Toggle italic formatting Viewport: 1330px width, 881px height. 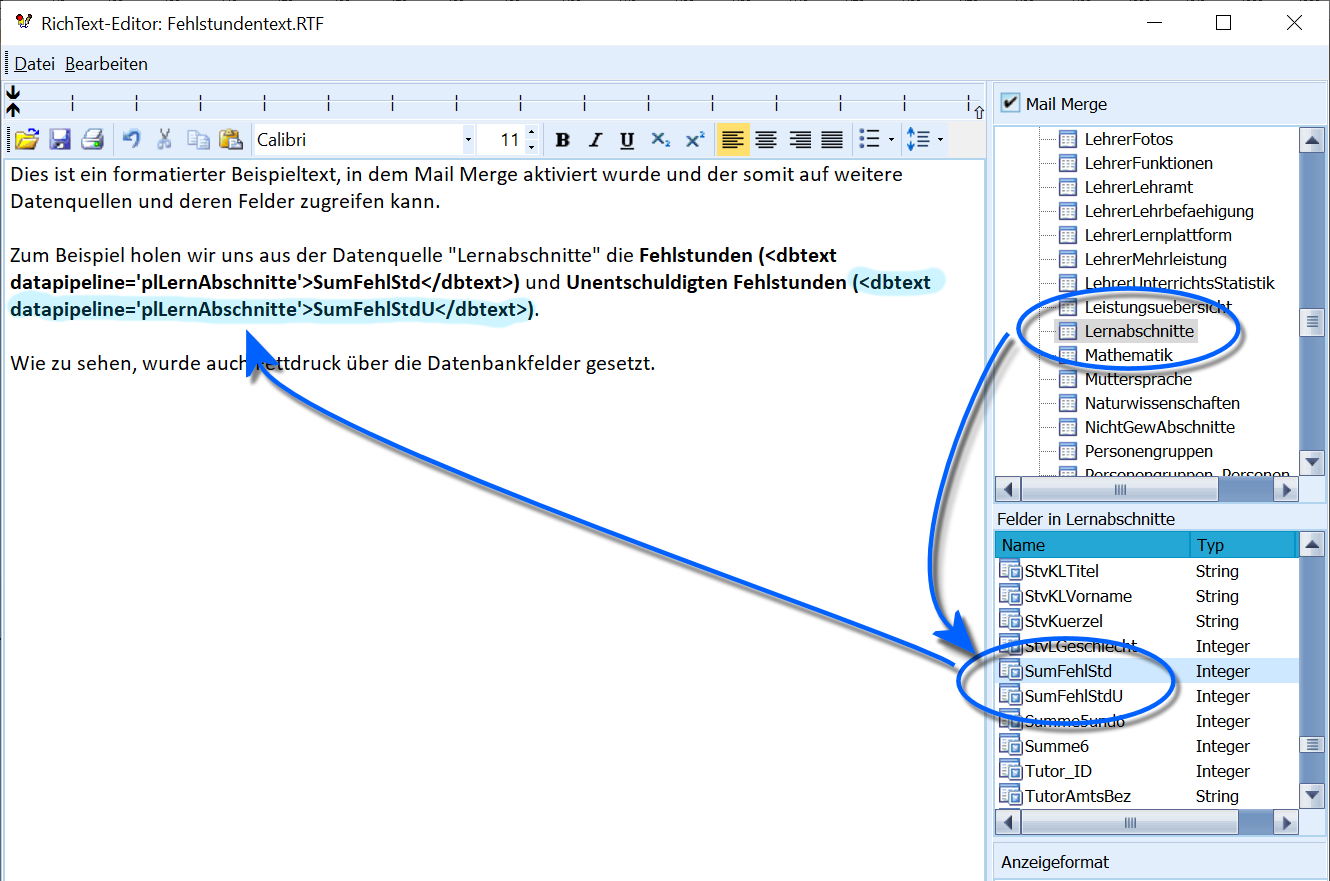(595, 140)
